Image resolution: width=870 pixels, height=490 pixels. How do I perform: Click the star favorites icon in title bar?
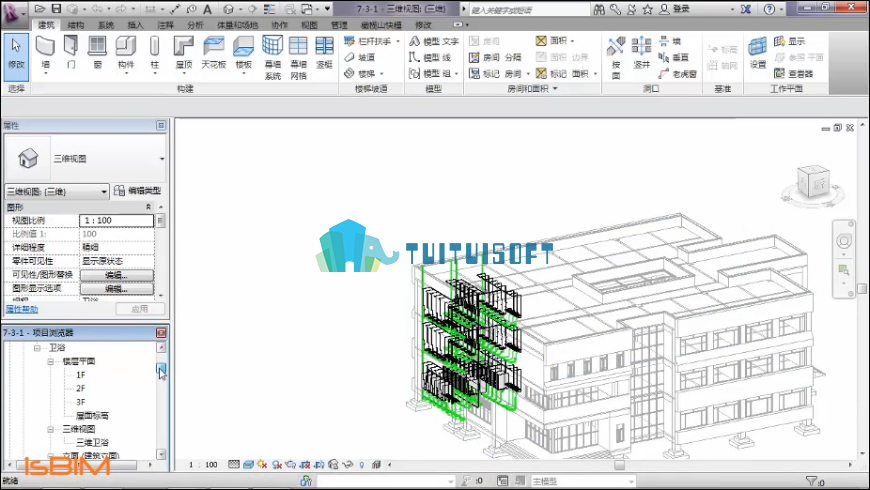[648, 9]
